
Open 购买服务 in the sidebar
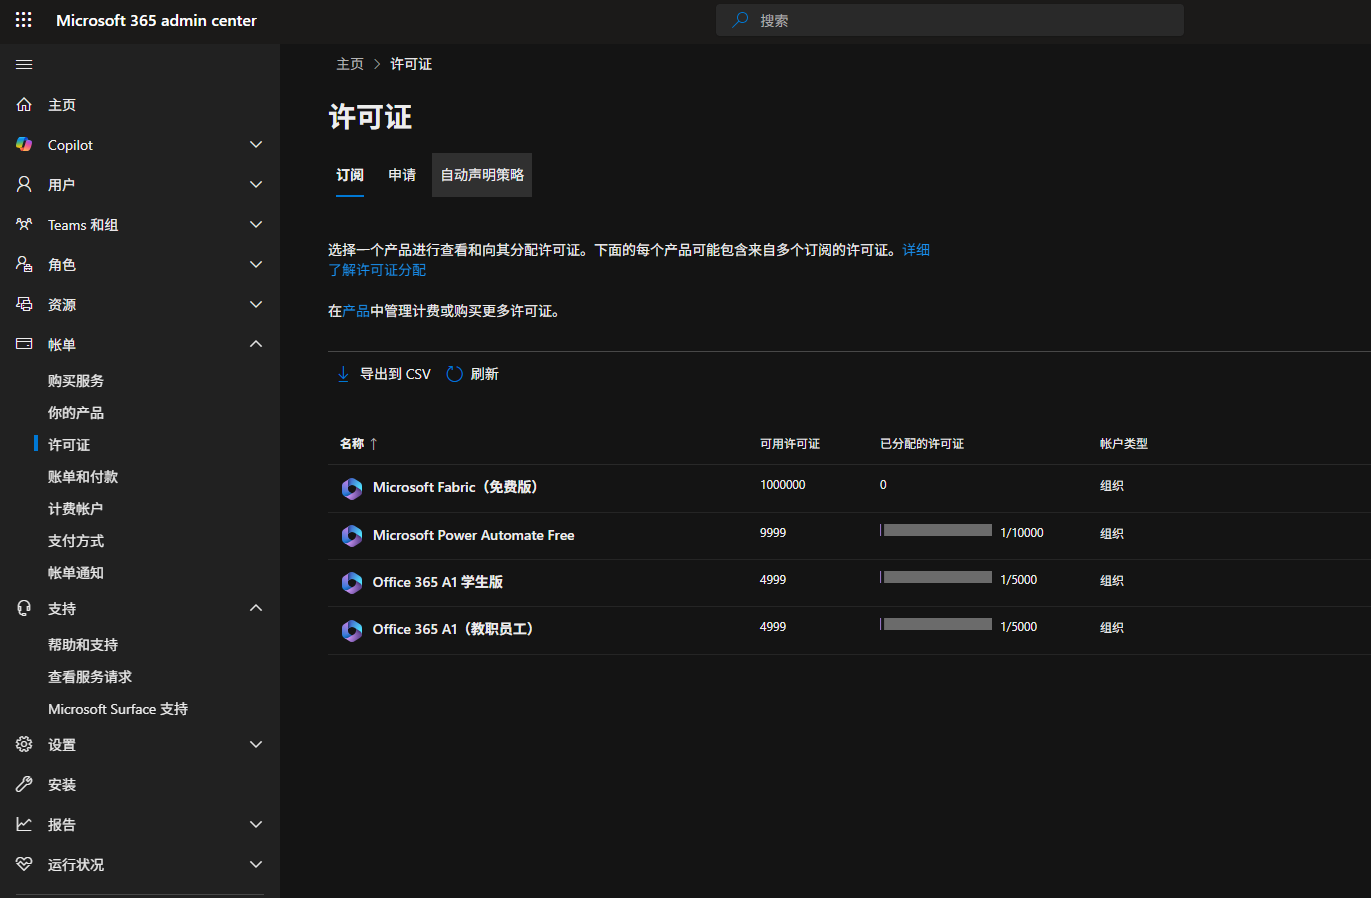(76, 381)
